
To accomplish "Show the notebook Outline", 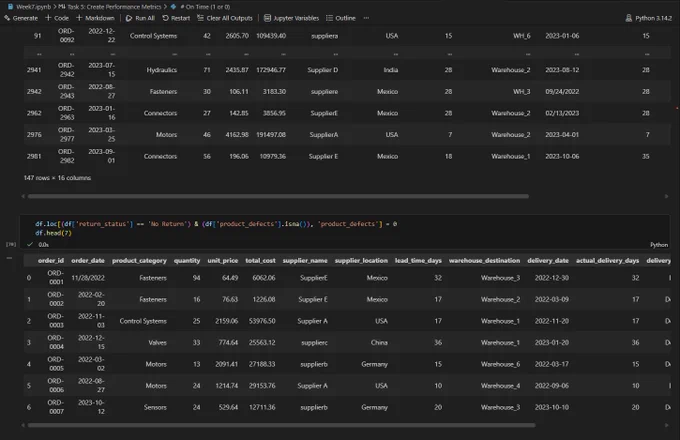I will 341,18.
